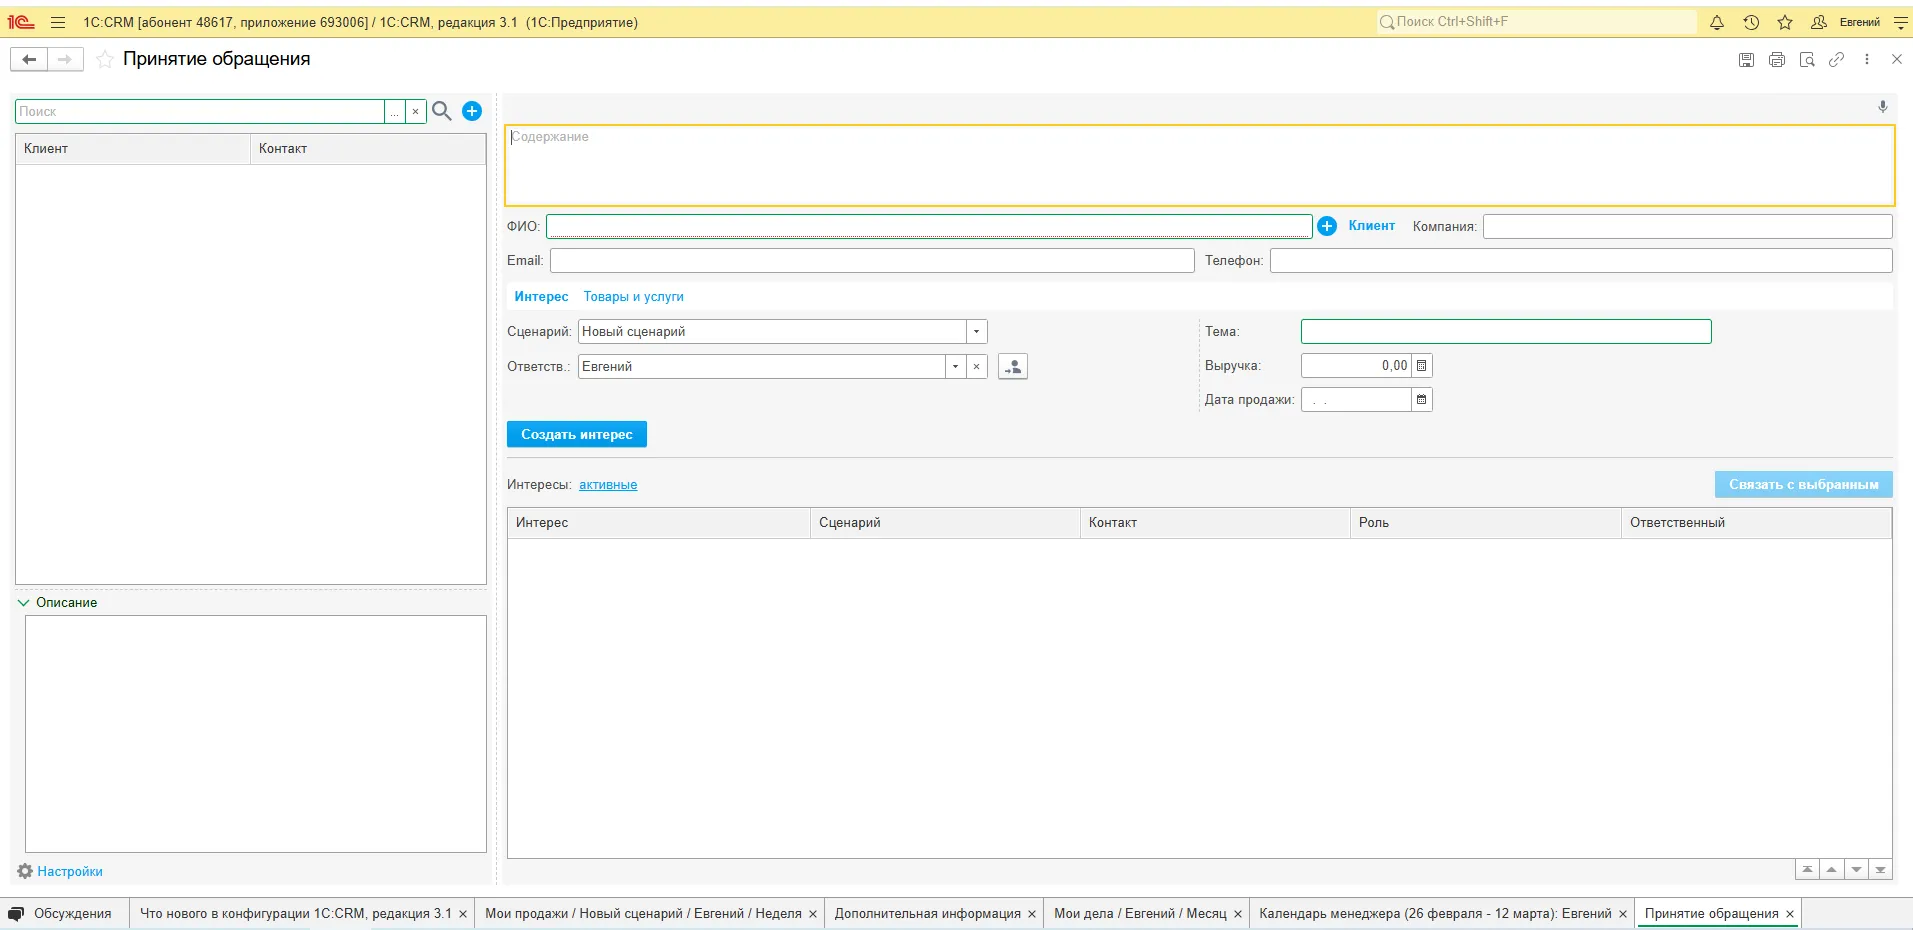Click the copy link icon in header

coord(1836,60)
